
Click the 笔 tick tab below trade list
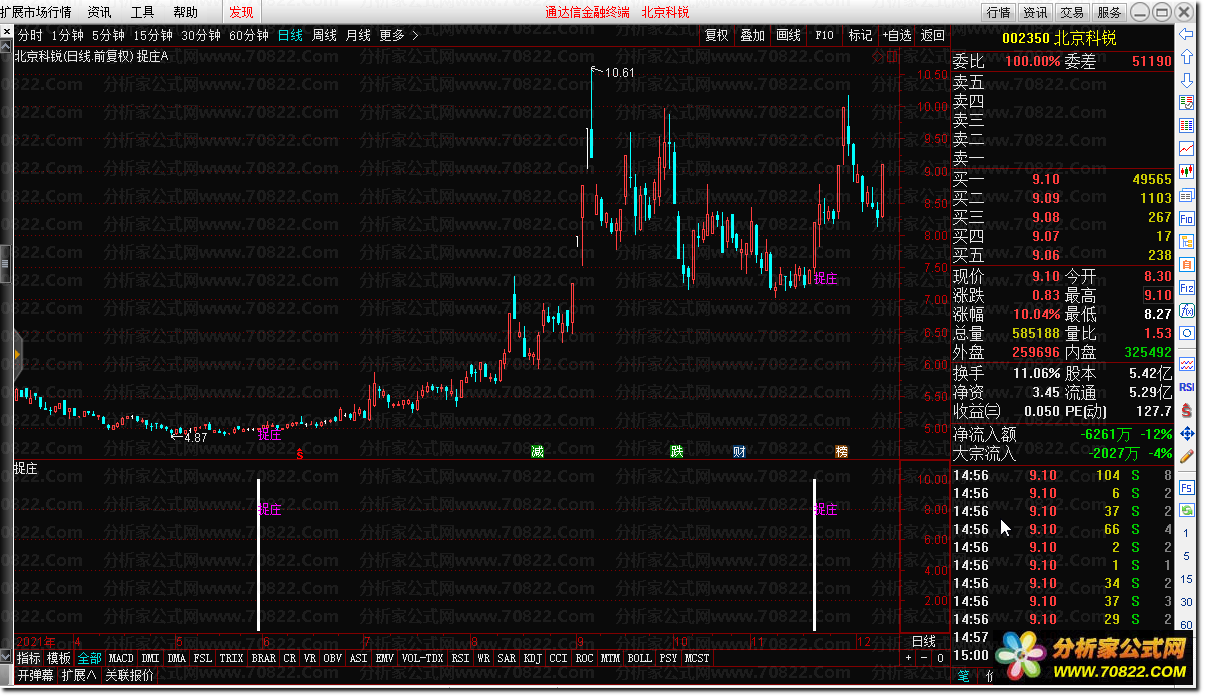(x=964, y=675)
